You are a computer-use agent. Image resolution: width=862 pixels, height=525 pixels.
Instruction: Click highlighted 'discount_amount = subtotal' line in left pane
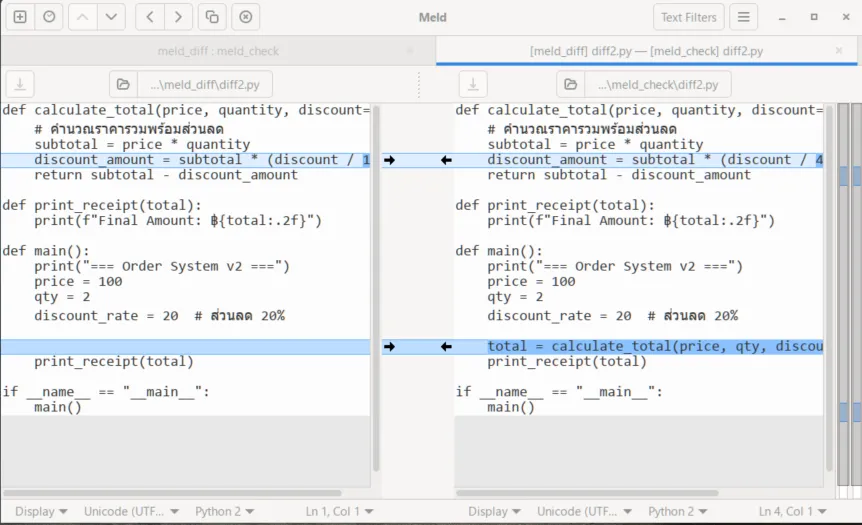click(x=202, y=160)
